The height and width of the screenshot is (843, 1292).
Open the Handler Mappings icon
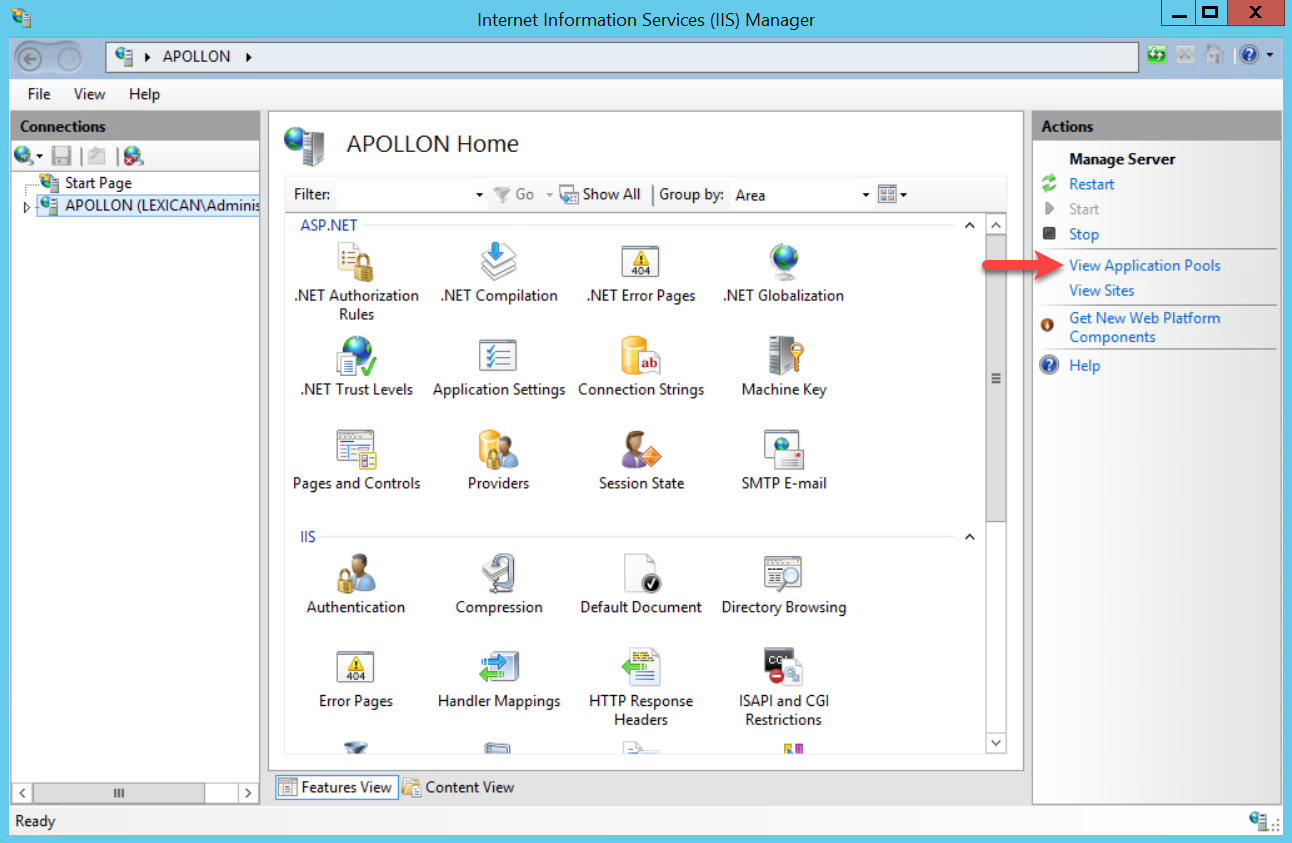[498, 670]
